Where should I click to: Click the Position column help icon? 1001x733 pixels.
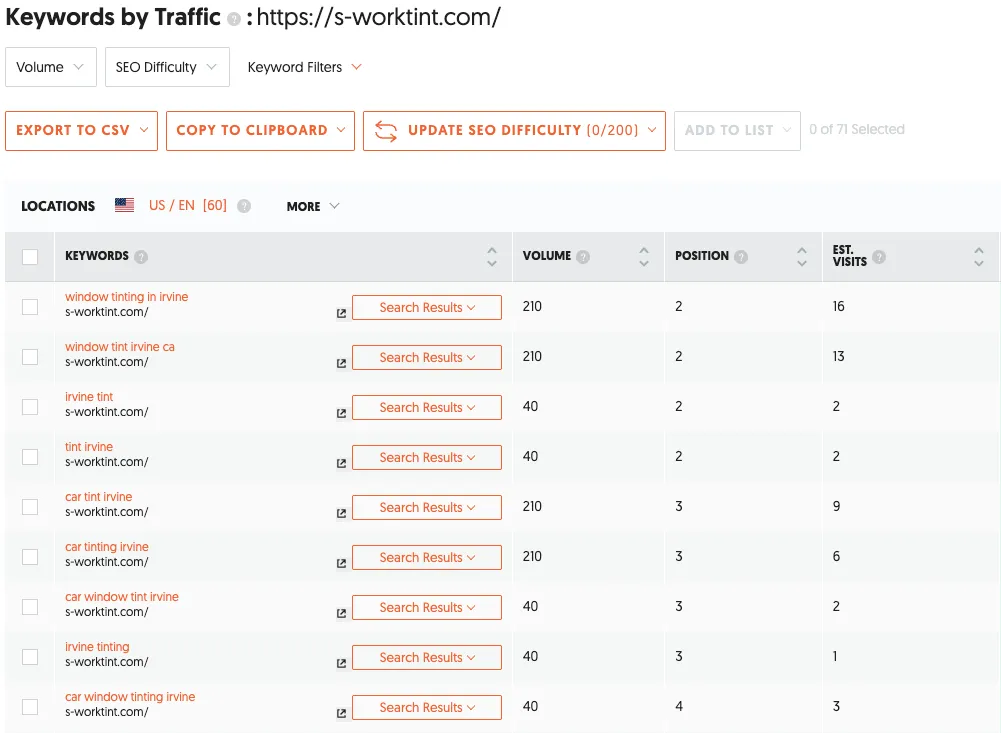(x=741, y=257)
